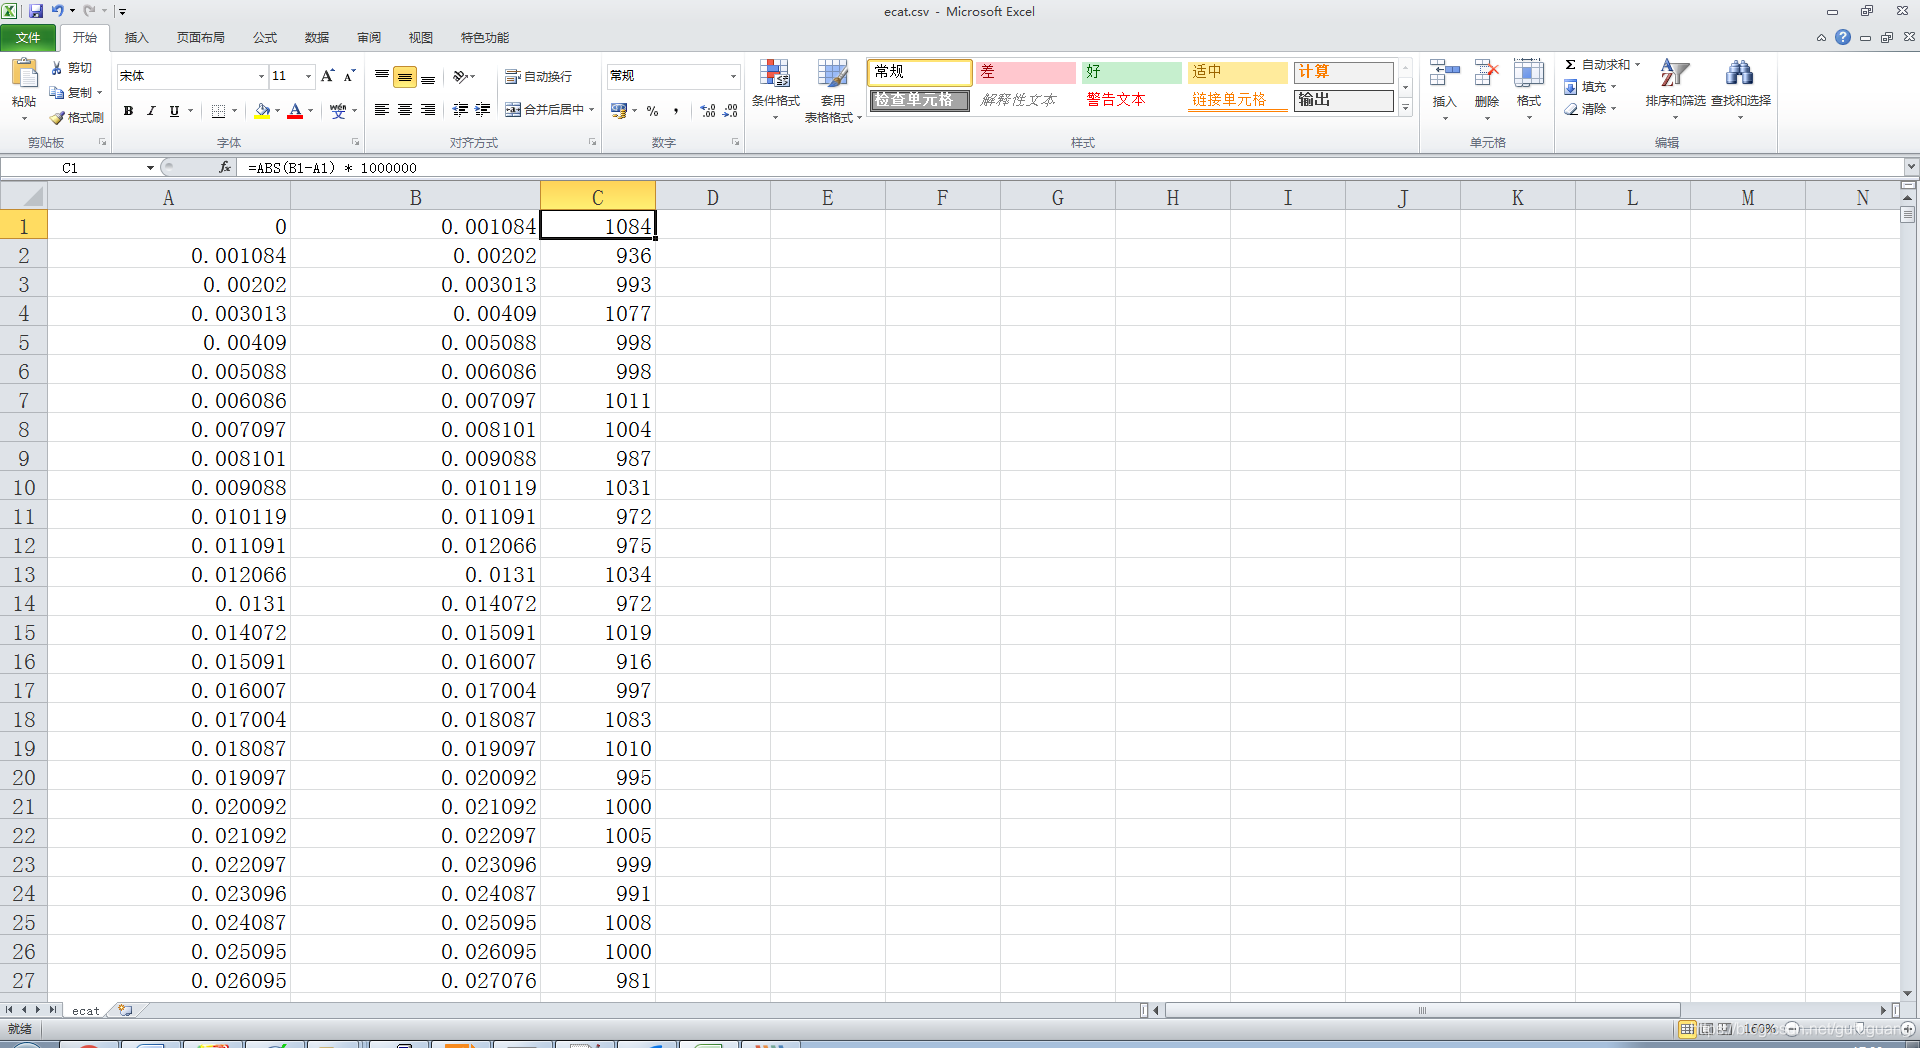
Task: Click the accounting number format icon
Action: tap(619, 111)
